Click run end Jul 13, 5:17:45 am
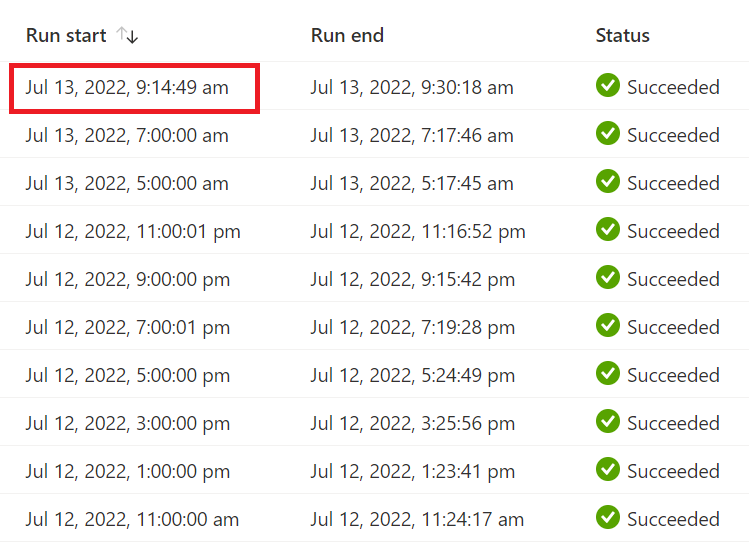 tap(412, 183)
